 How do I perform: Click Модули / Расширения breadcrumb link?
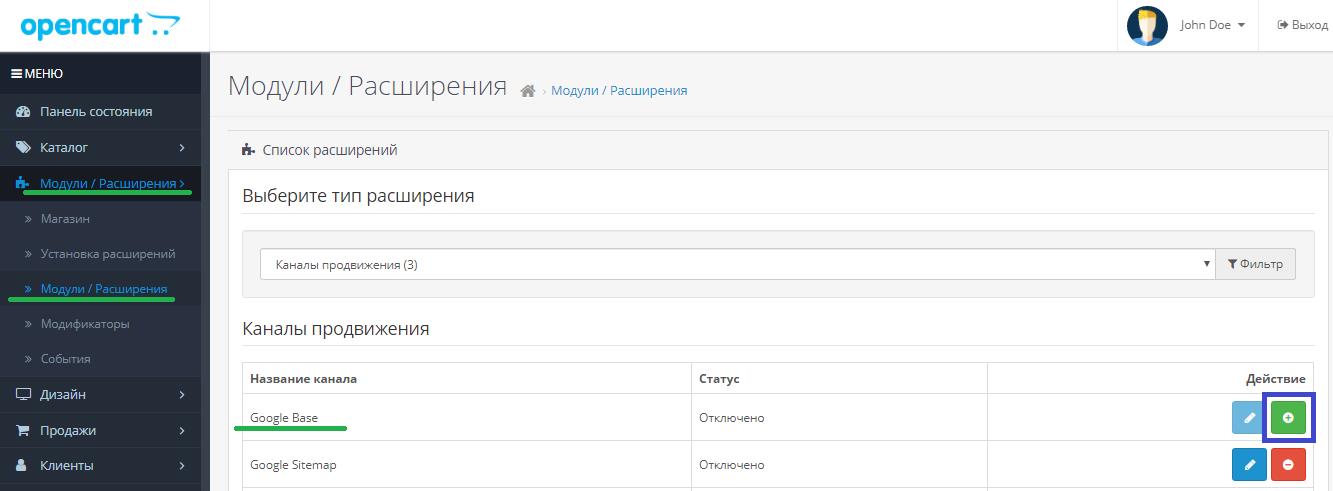(x=619, y=91)
